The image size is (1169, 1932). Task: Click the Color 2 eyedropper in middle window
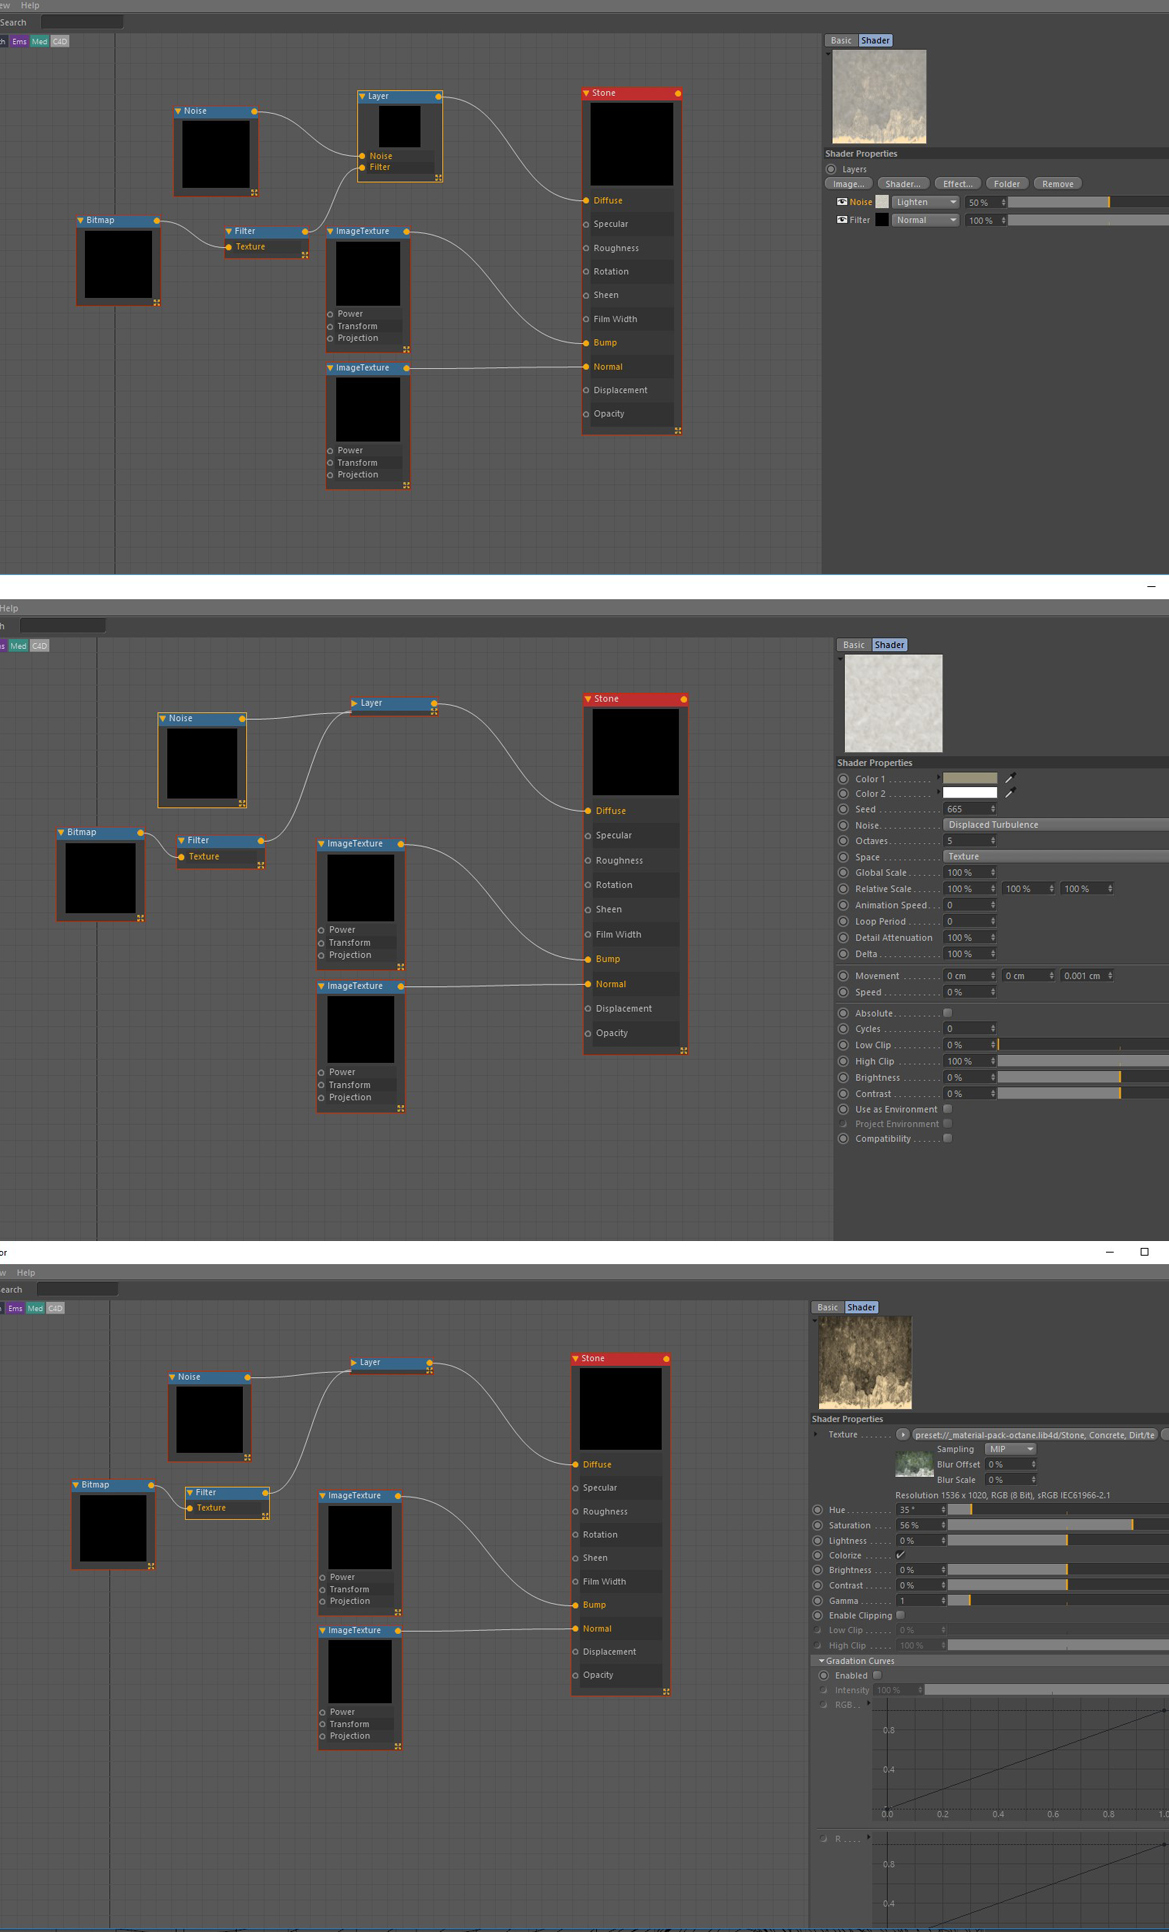click(1010, 793)
